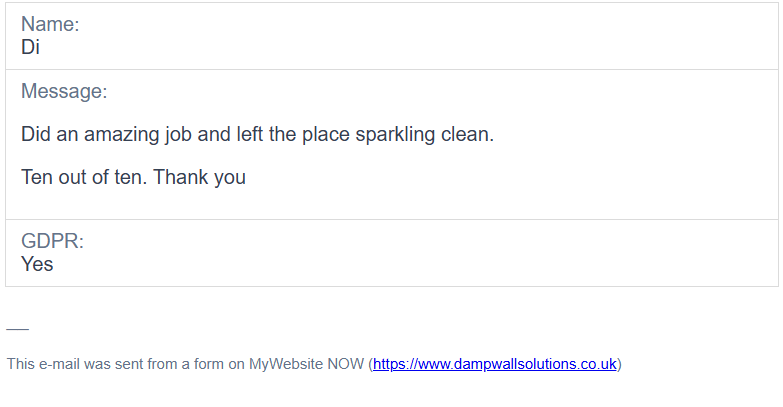Click the word 'place' in message
Image resolution: width=783 pixels, height=407 pixels.
pos(326,135)
